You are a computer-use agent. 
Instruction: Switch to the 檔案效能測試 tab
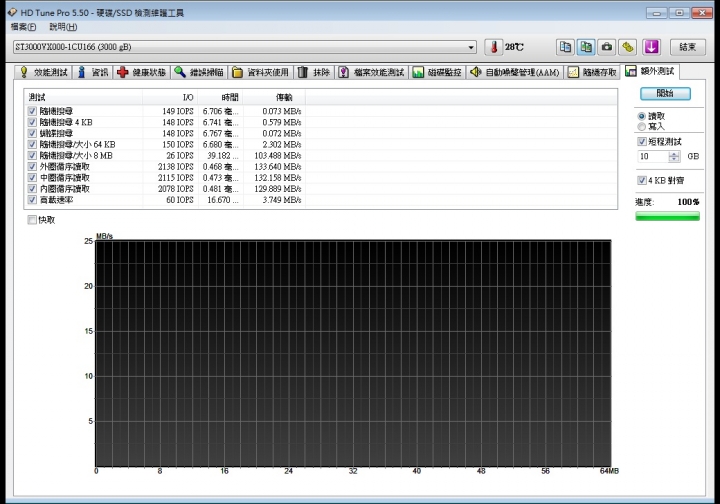(x=372, y=72)
